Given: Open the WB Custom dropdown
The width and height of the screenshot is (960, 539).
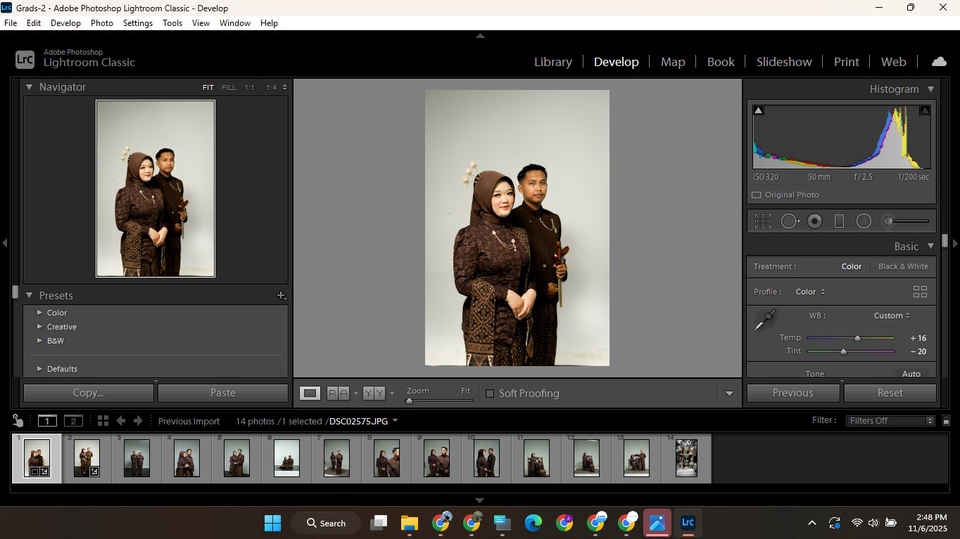Looking at the screenshot, I should [891, 315].
